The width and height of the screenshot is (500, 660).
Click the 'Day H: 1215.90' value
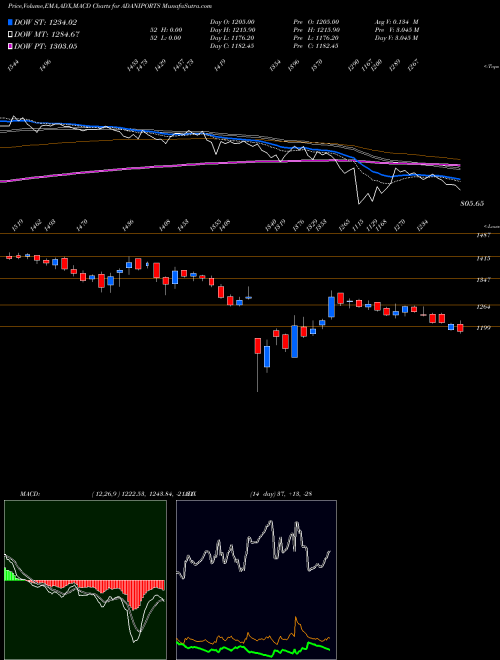pyautogui.click(x=232, y=30)
